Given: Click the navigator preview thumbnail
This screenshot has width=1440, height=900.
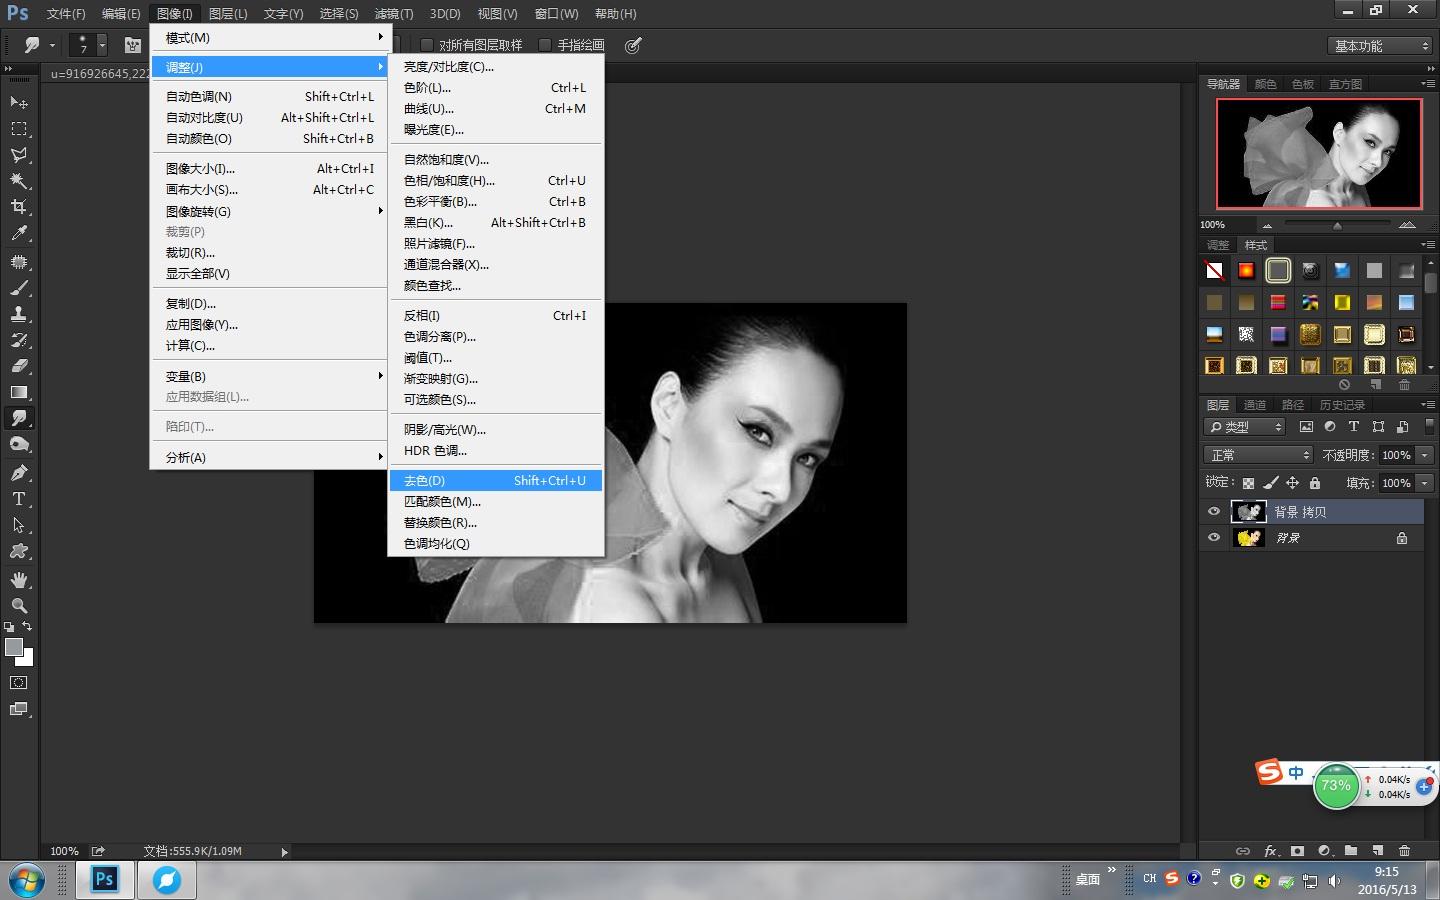Looking at the screenshot, I should (1319, 153).
